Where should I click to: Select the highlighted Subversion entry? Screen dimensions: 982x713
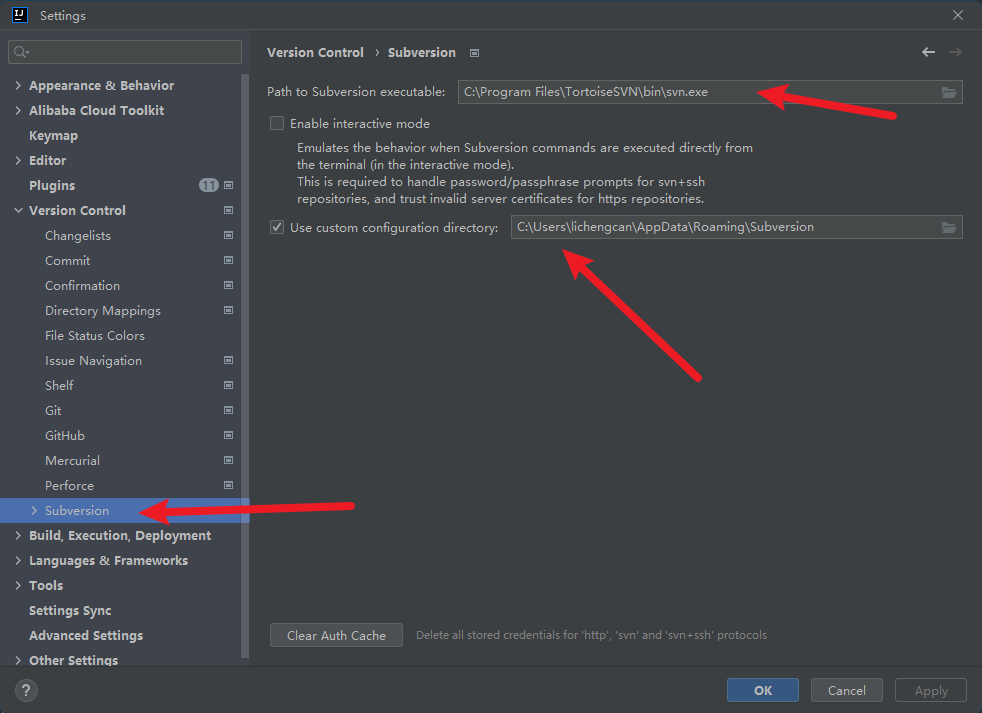(x=125, y=511)
